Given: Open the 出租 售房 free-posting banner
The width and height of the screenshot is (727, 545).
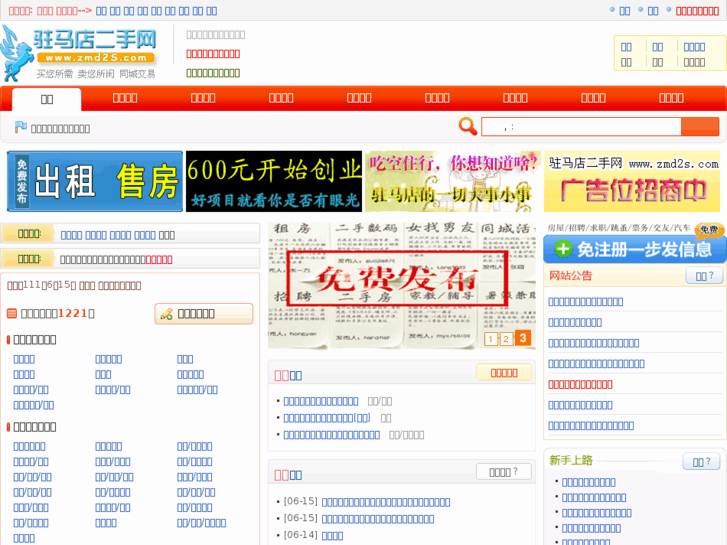Looking at the screenshot, I should click(95, 181).
